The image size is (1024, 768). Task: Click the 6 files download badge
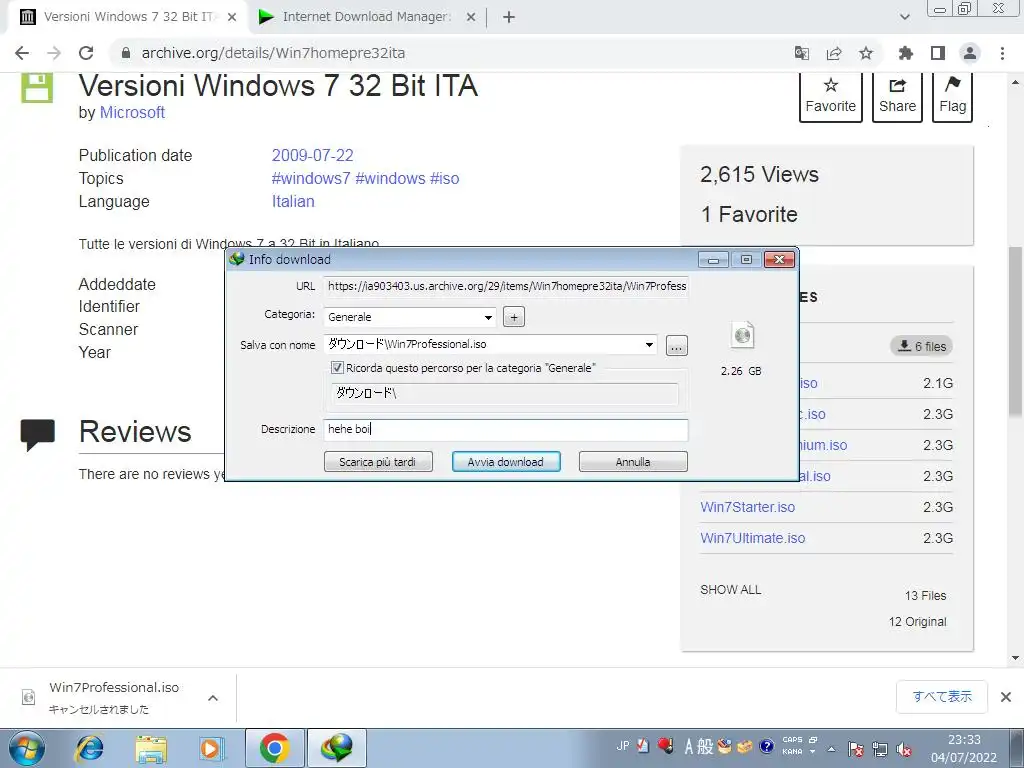pyautogui.click(x=921, y=346)
